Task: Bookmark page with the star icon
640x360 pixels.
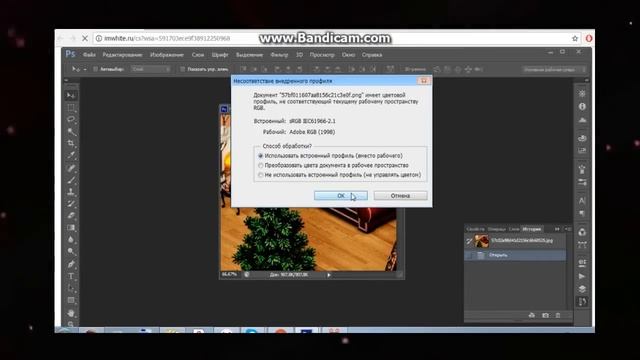Action: pos(575,38)
